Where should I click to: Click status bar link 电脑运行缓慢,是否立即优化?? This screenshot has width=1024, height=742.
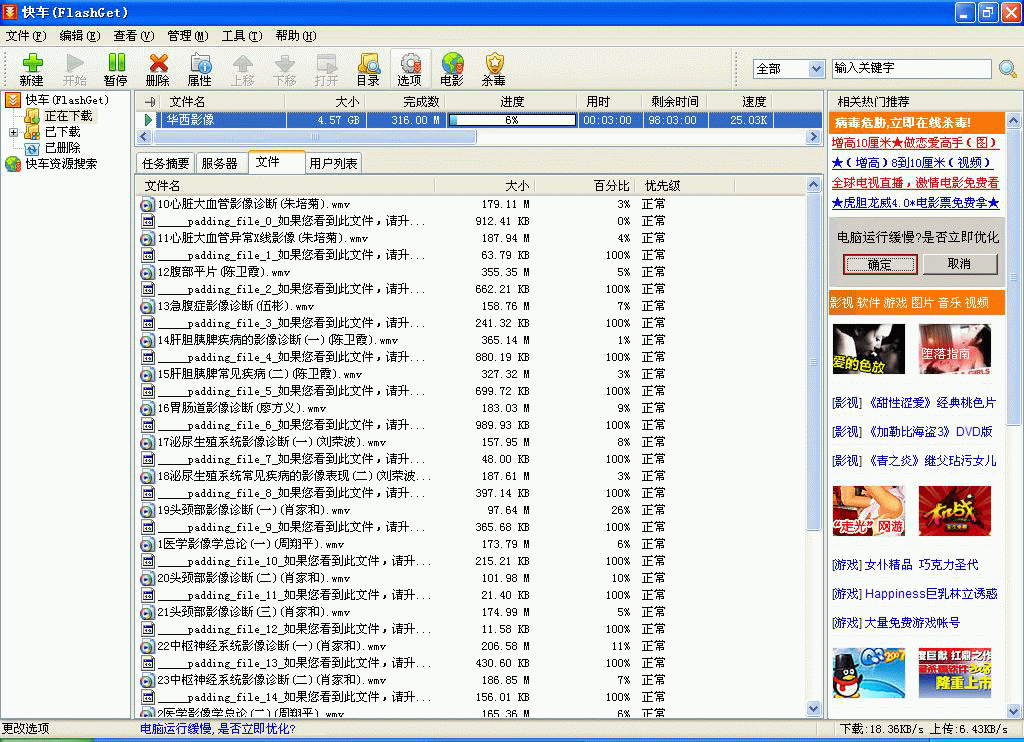point(218,729)
